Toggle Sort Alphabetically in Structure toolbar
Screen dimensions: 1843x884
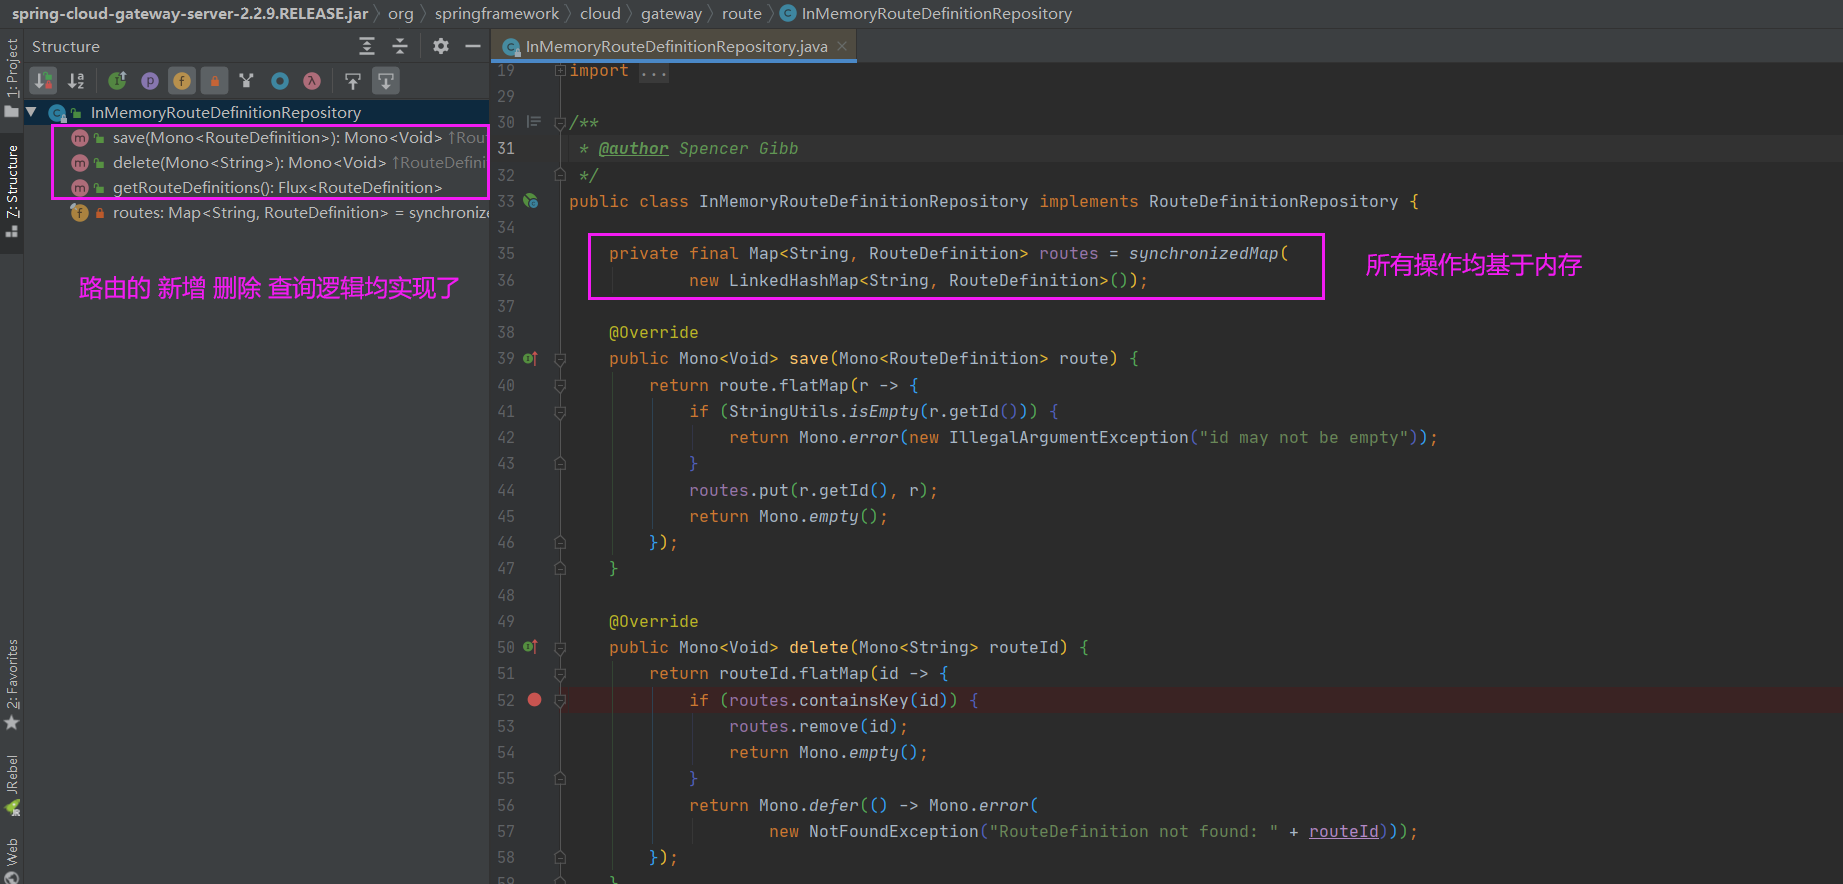point(76,81)
